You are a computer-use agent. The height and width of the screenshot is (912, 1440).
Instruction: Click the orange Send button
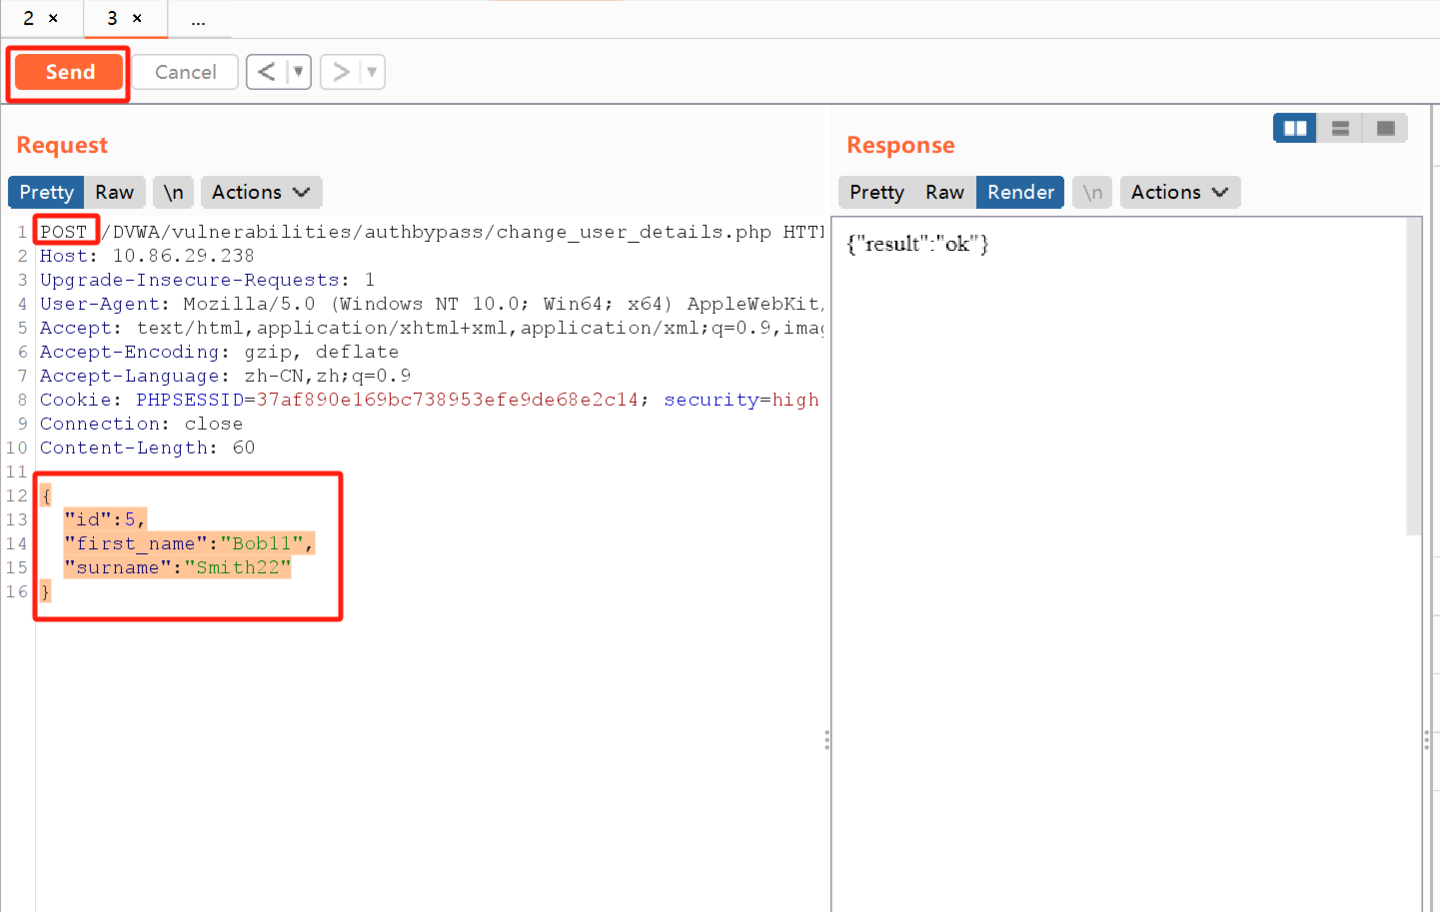(69, 72)
